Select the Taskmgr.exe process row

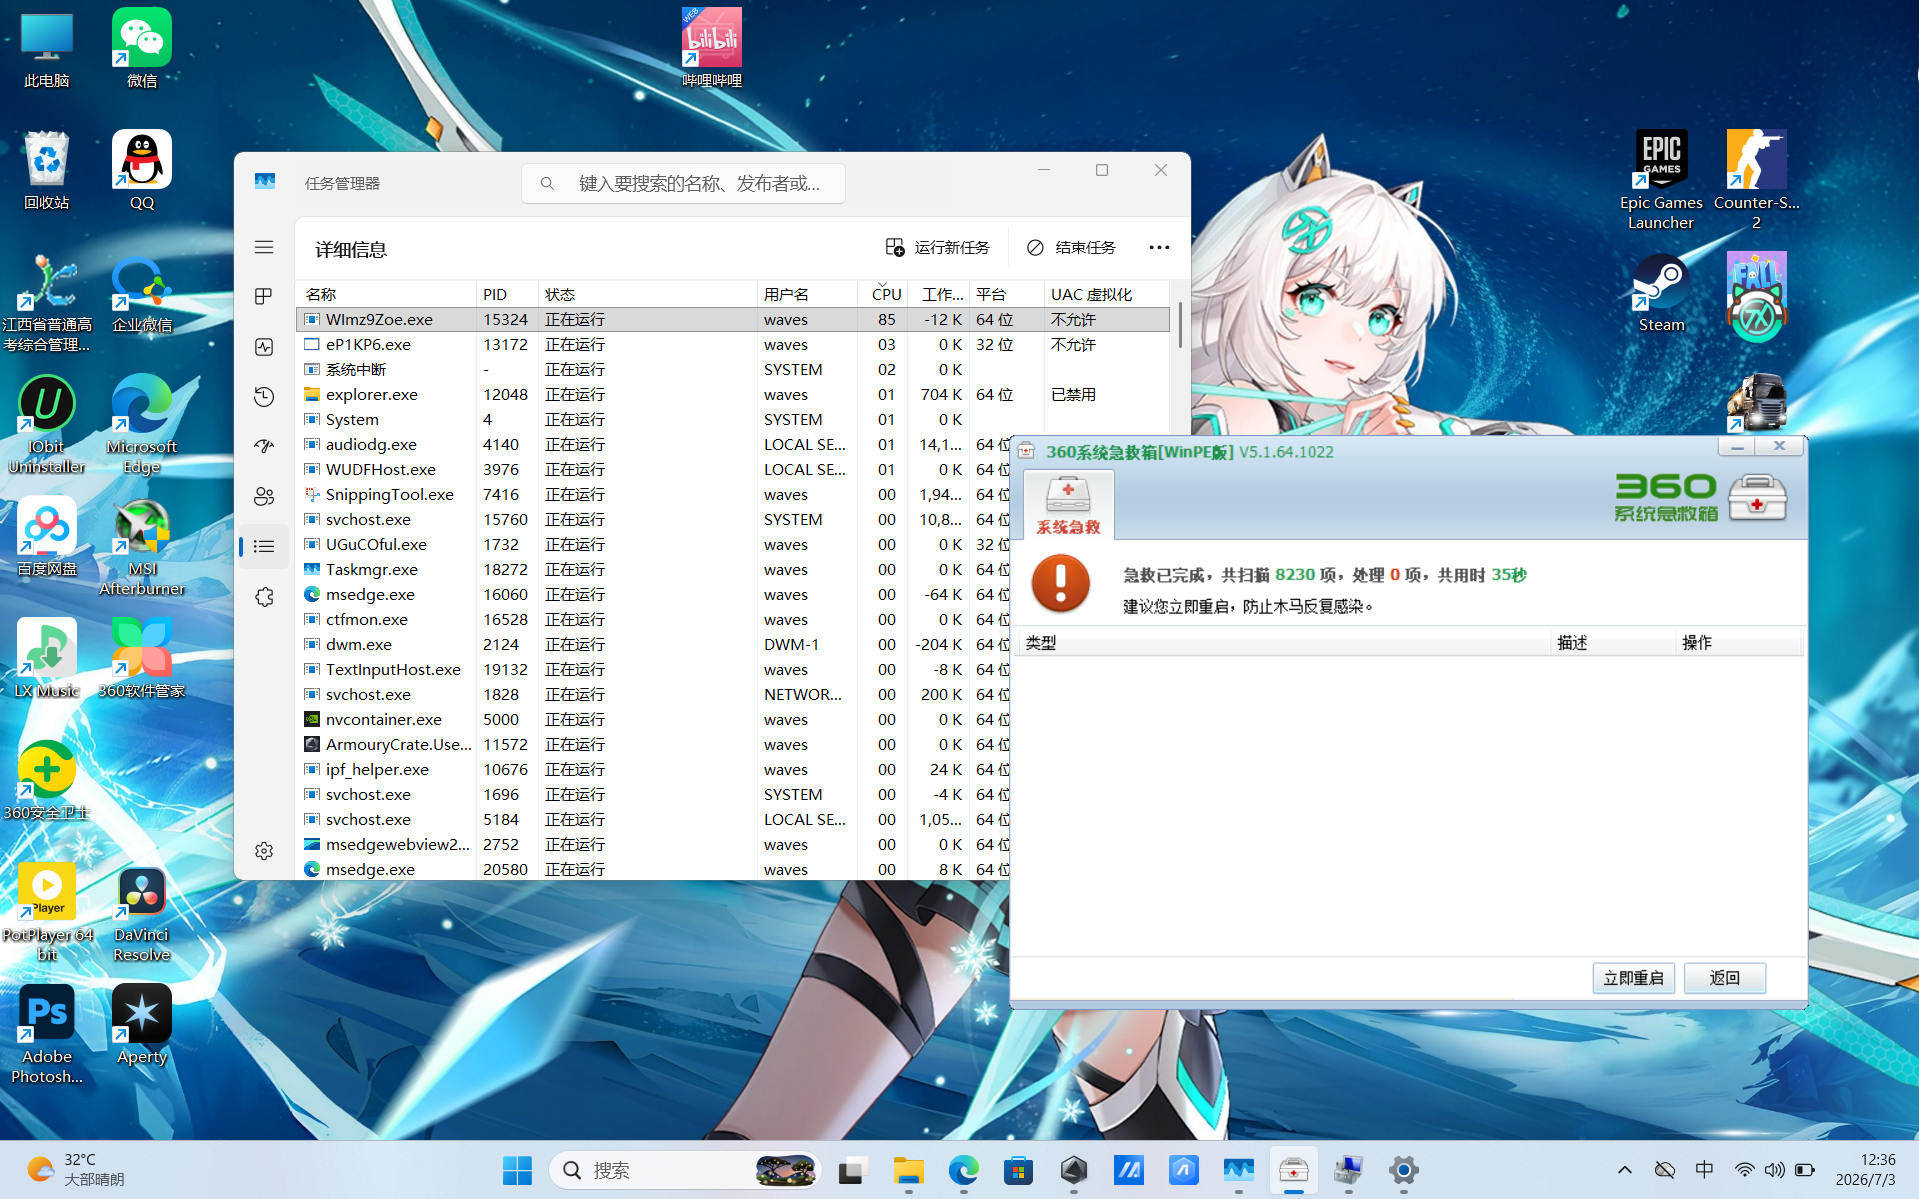click(x=653, y=569)
